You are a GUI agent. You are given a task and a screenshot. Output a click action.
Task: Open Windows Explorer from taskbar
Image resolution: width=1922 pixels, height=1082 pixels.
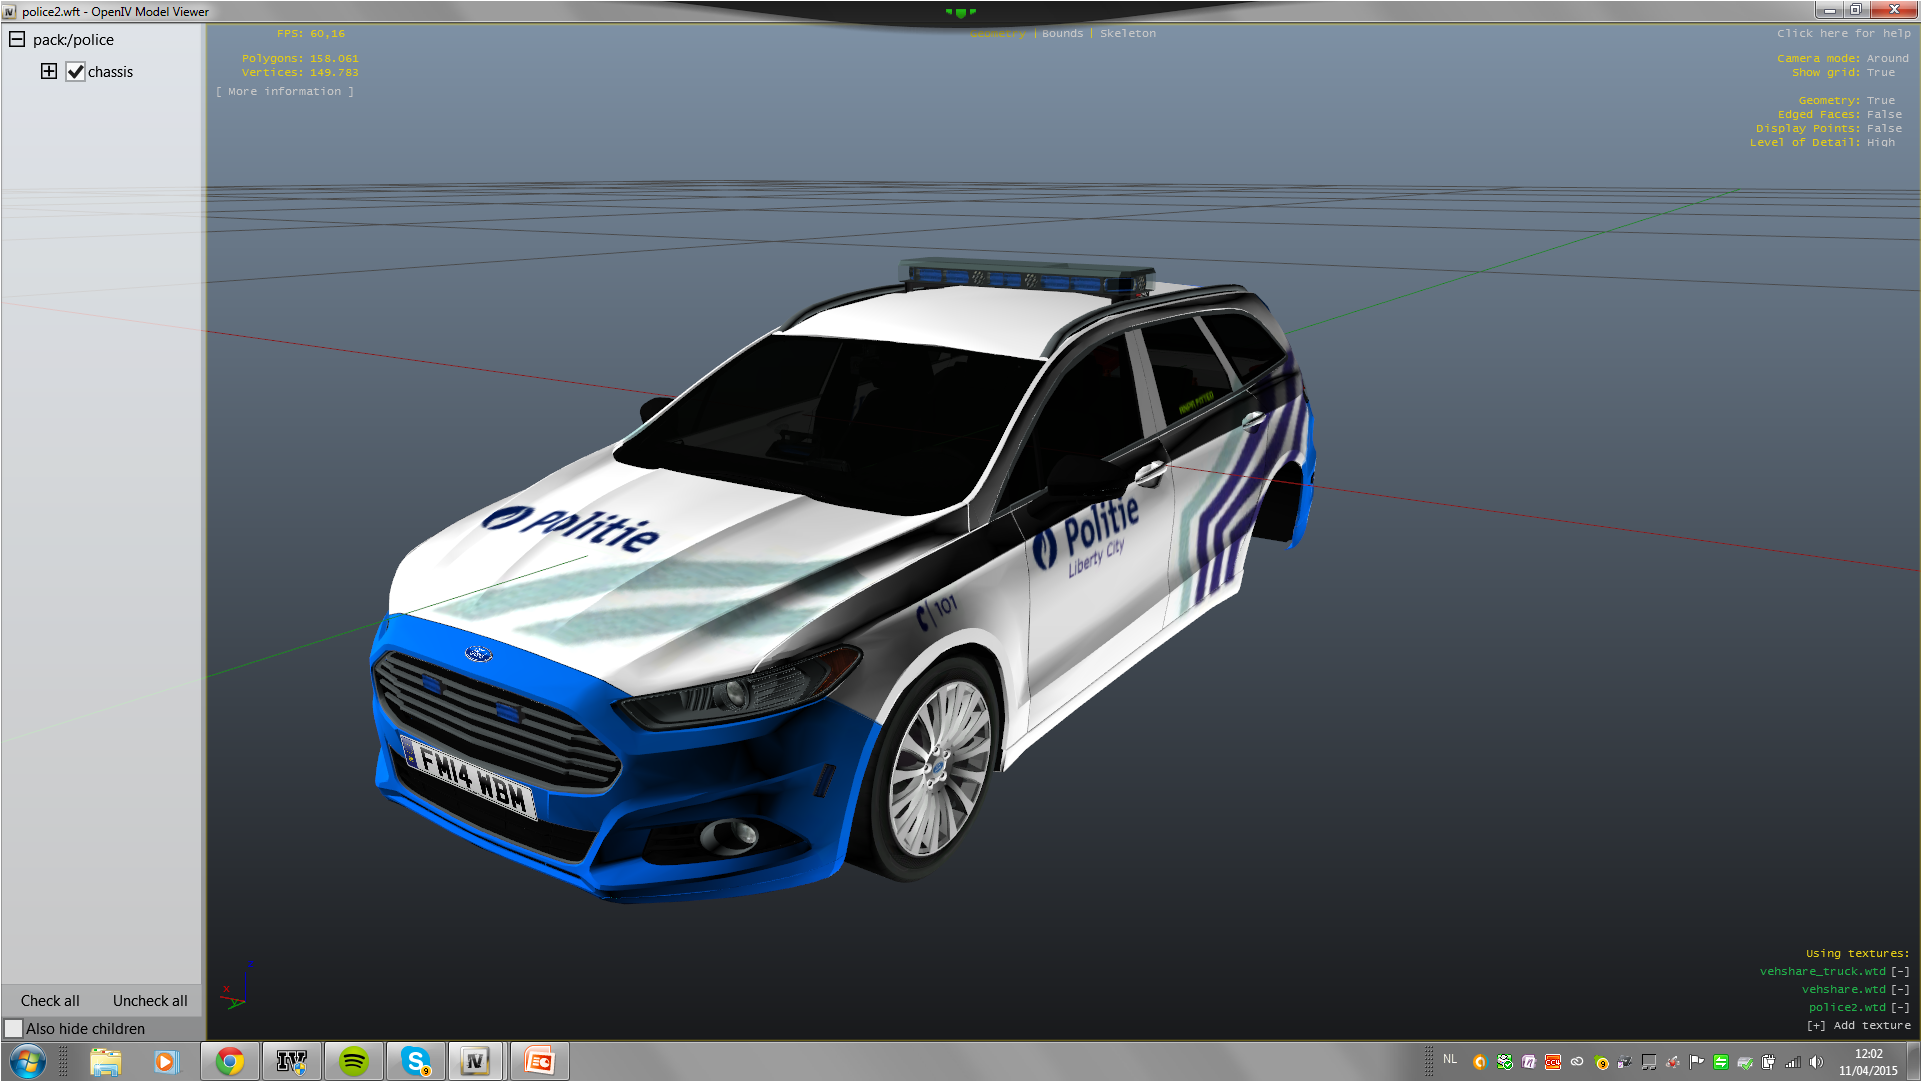click(105, 1061)
